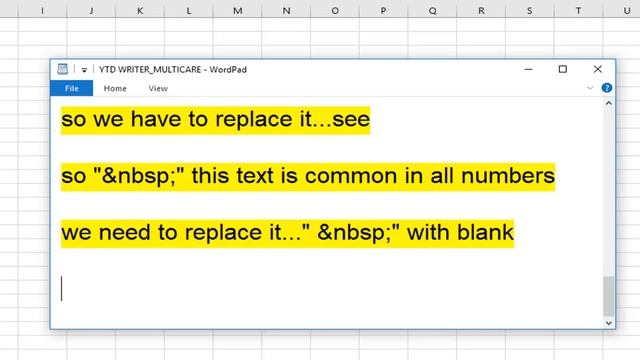Click the WordPad scrollbar down arrow

point(609,323)
